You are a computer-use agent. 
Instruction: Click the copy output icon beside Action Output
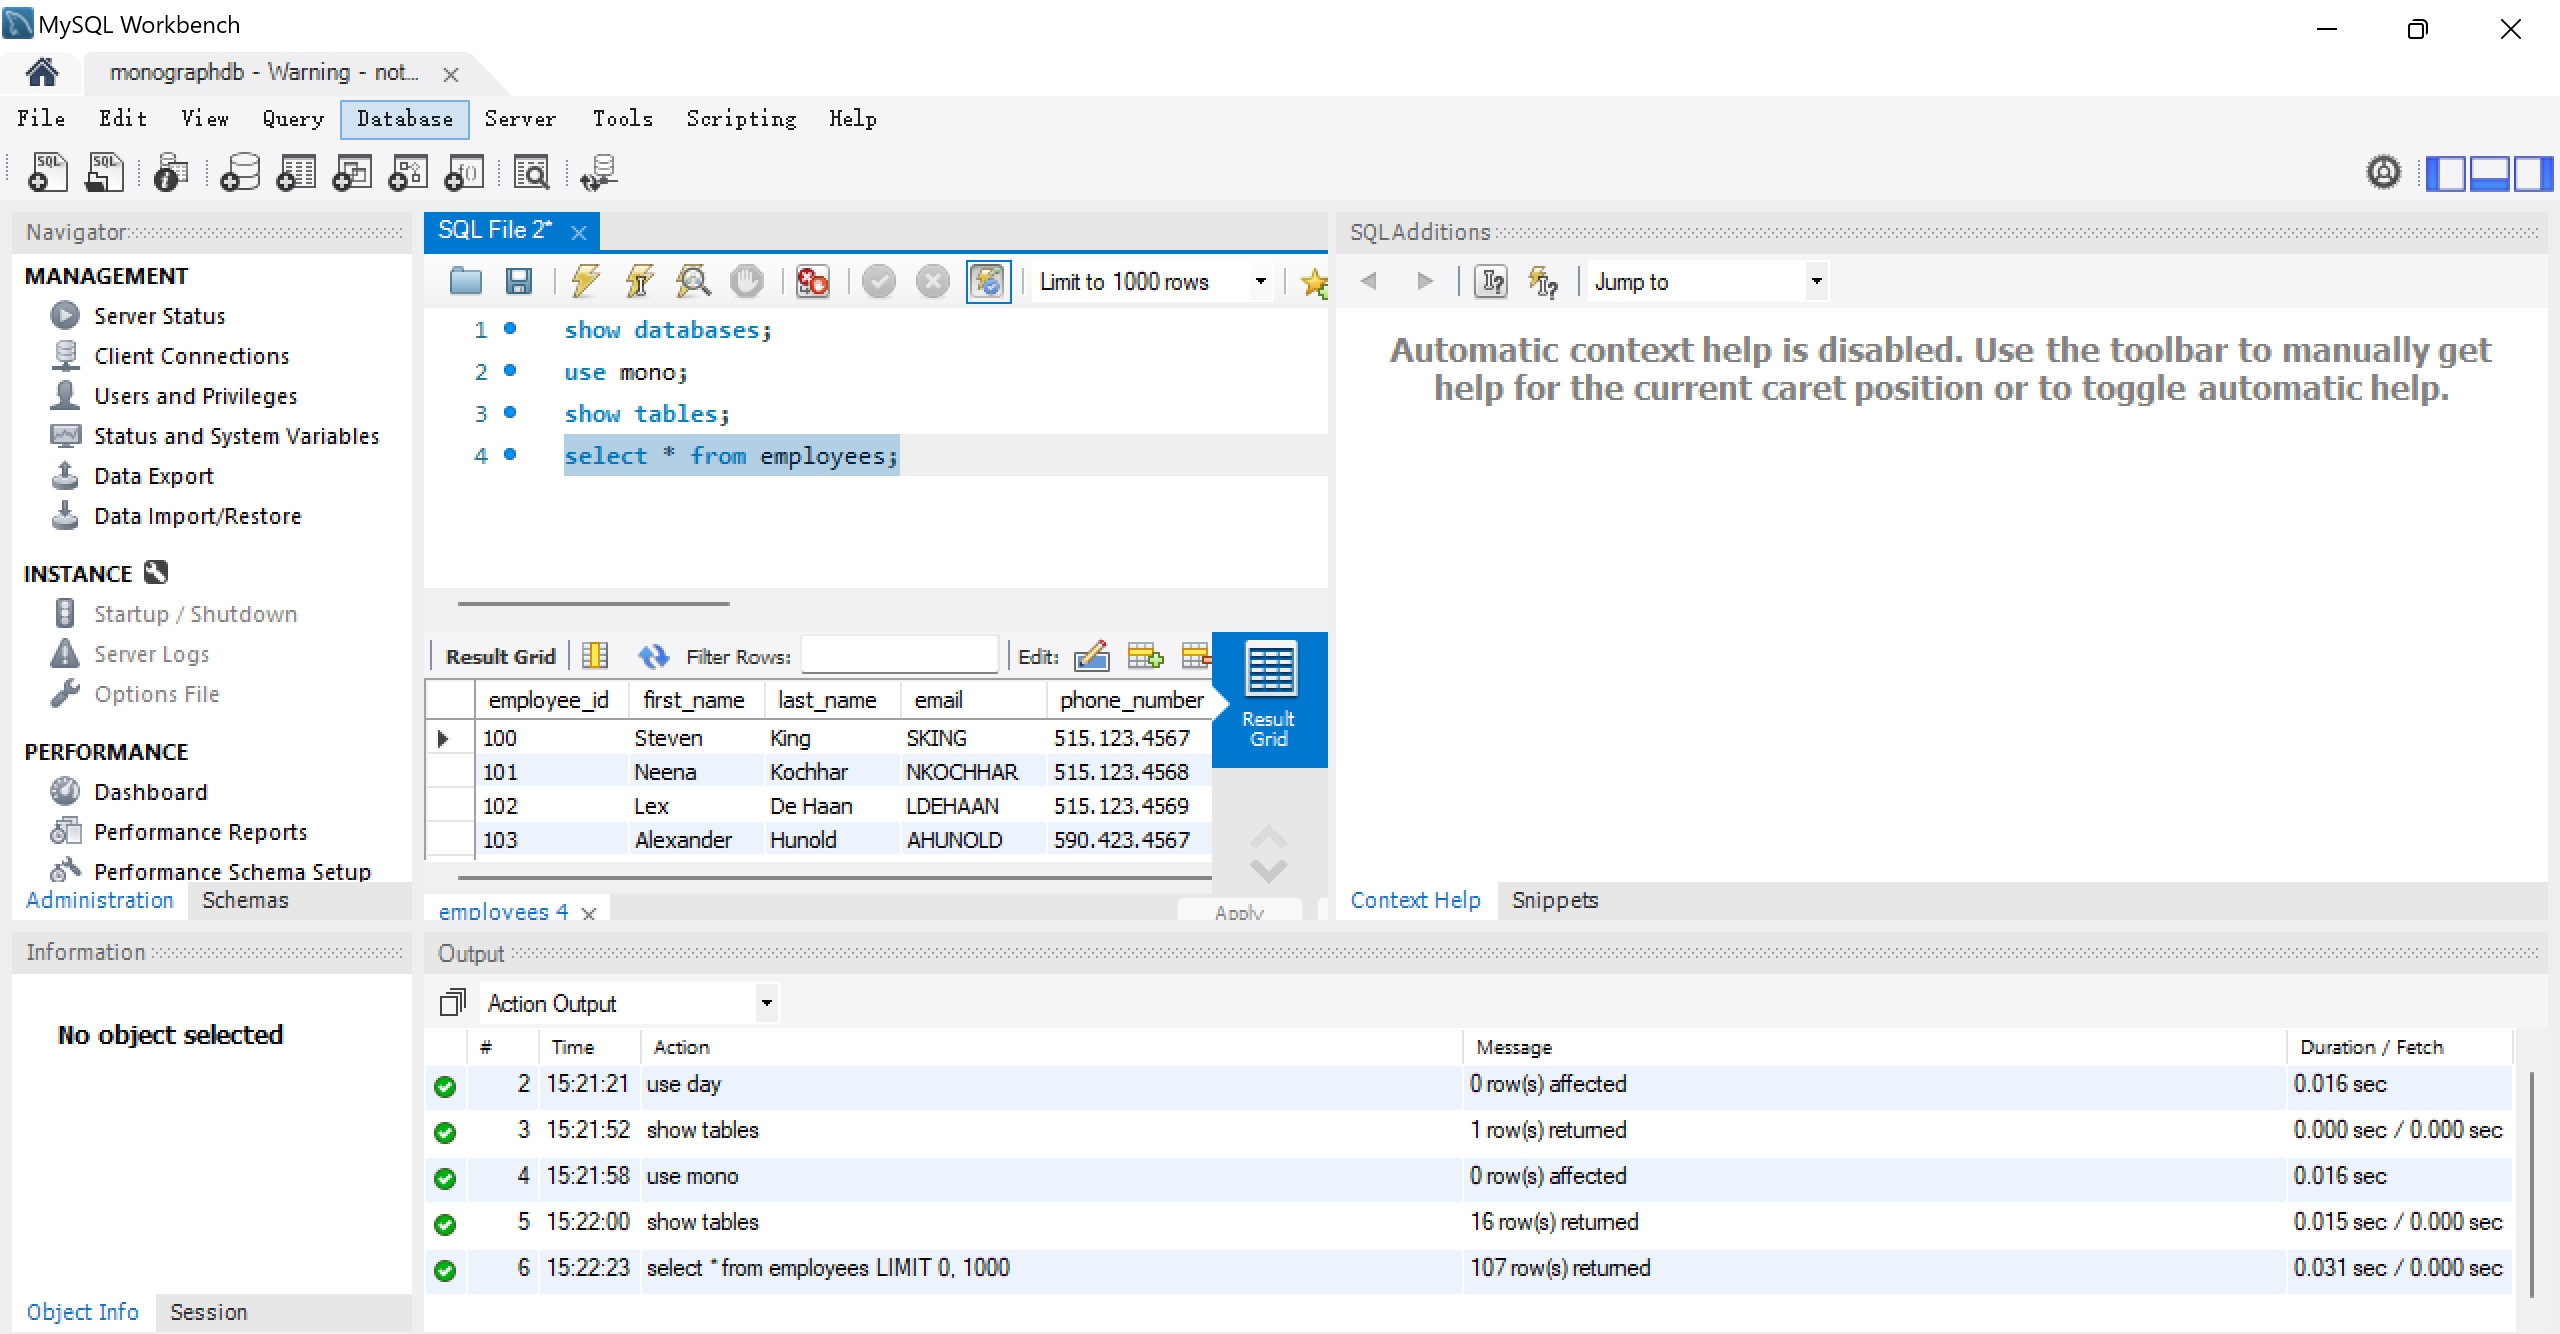[x=453, y=1002]
